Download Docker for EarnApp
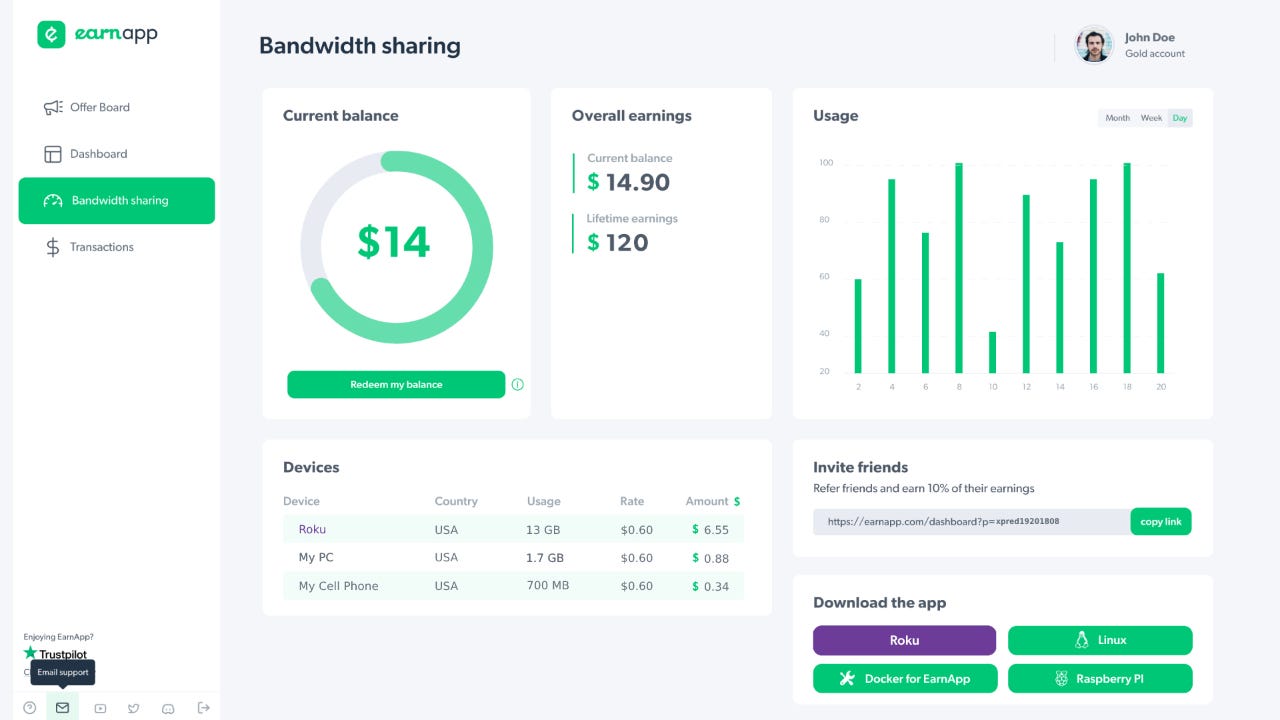The width and height of the screenshot is (1280, 720). (x=905, y=678)
